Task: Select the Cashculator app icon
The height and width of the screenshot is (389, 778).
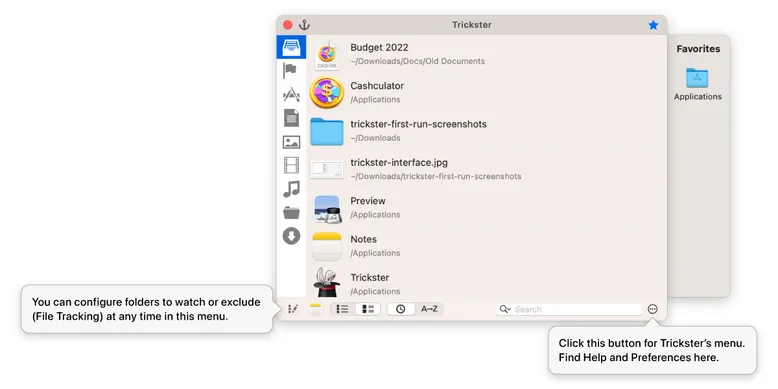Action: (326, 93)
